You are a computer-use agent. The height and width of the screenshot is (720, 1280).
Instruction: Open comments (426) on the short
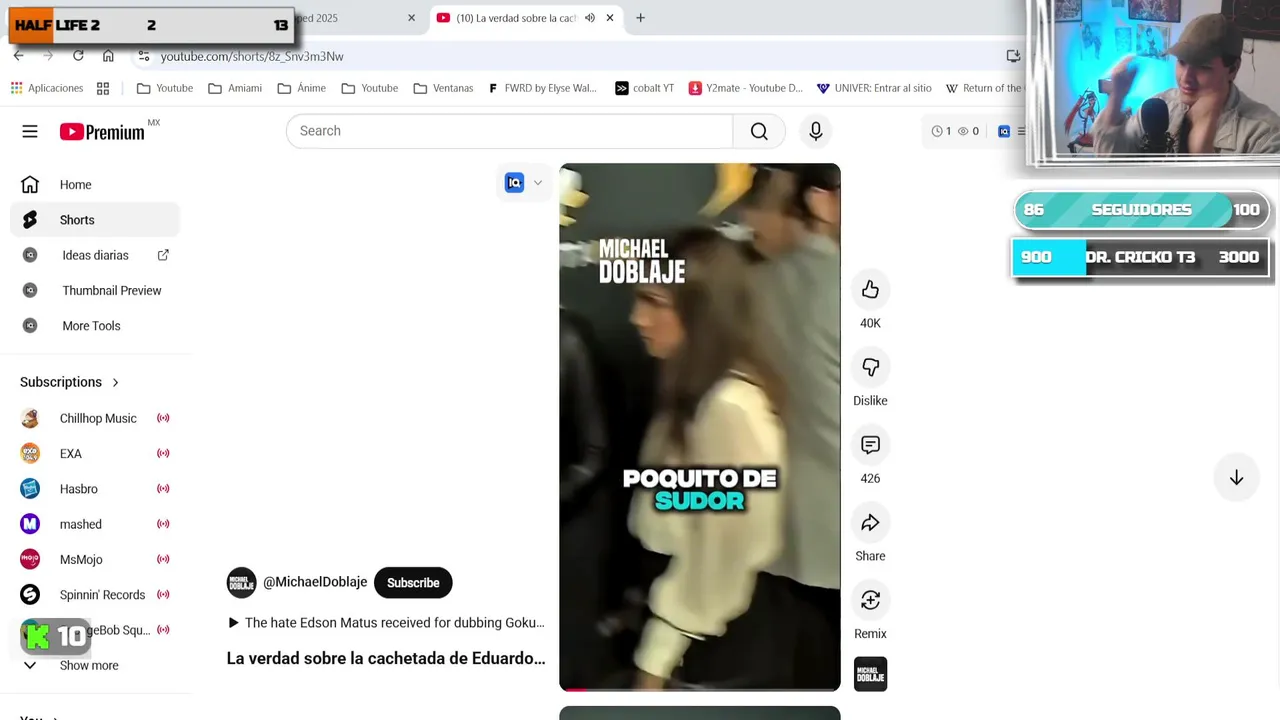click(x=870, y=445)
